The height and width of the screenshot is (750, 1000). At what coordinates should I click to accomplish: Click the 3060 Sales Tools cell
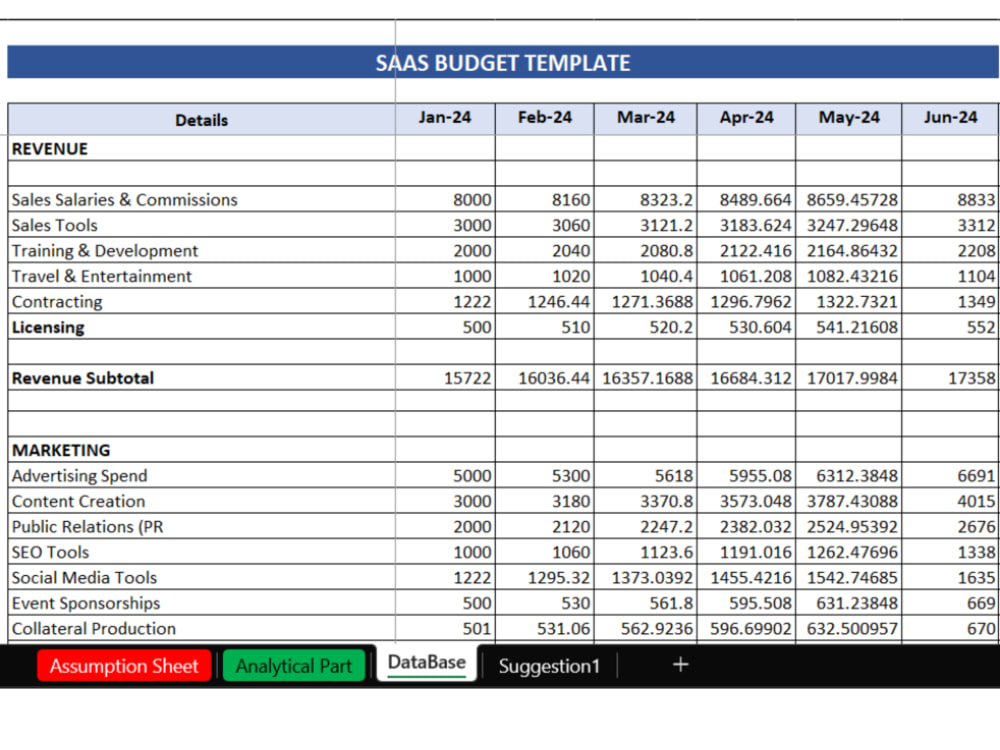tap(545, 224)
